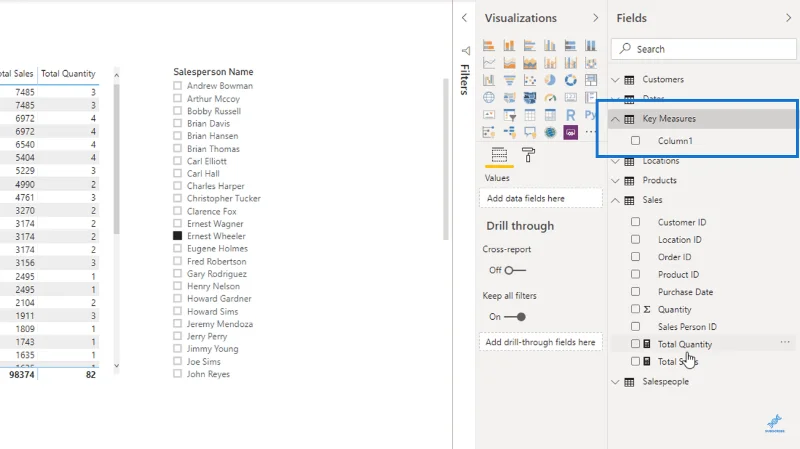The width and height of the screenshot is (800, 449).
Task: Expand the Locations table
Action: pos(615,161)
